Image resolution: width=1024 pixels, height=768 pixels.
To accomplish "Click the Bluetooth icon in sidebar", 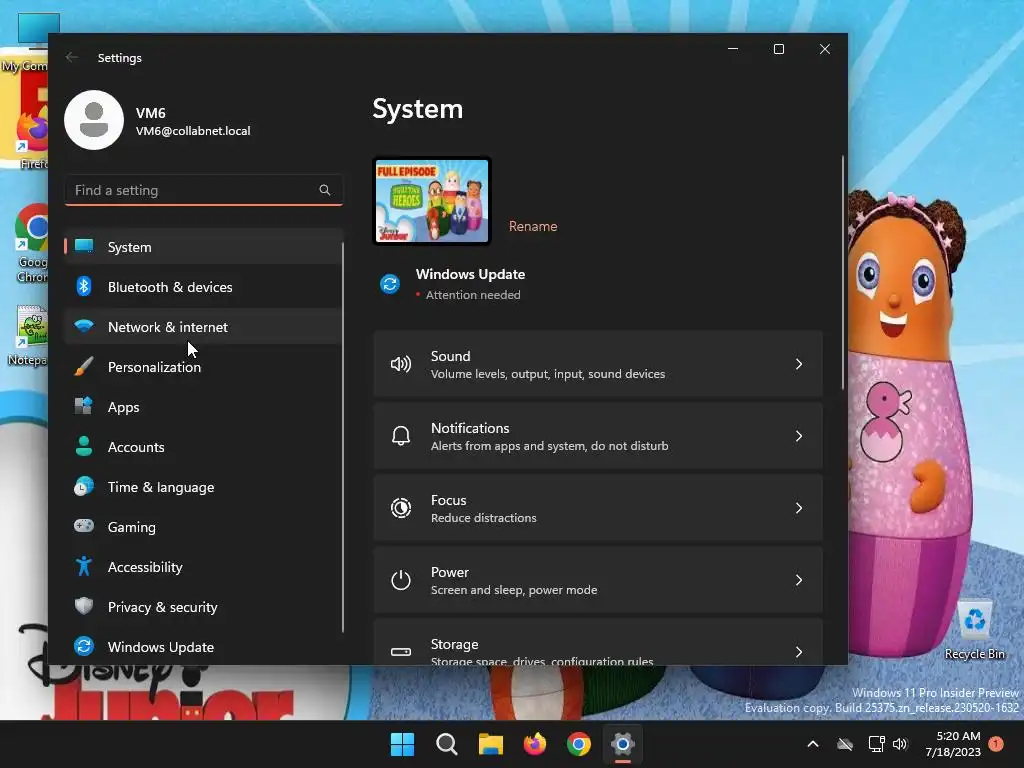I will click(x=84, y=286).
